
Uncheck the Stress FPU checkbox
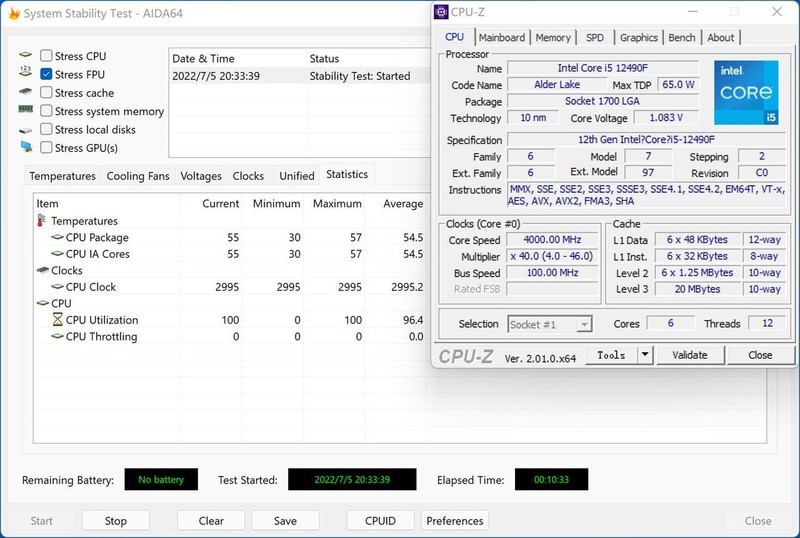click(x=47, y=75)
